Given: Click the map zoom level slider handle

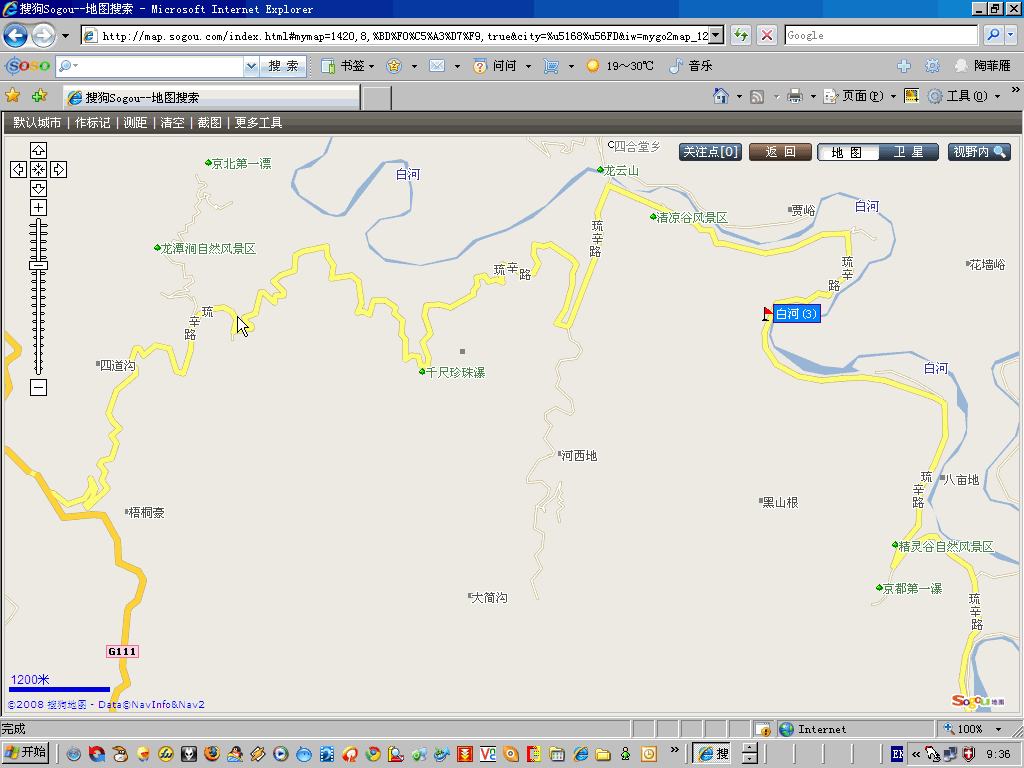Looking at the screenshot, I should 38,265.
